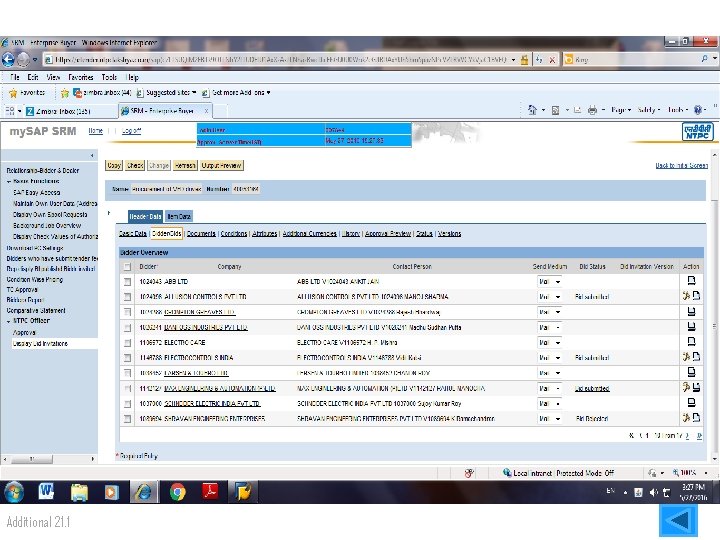Click Internet Explorer back arrow
The image size is (720, 540).
click(x=8, y=59)
